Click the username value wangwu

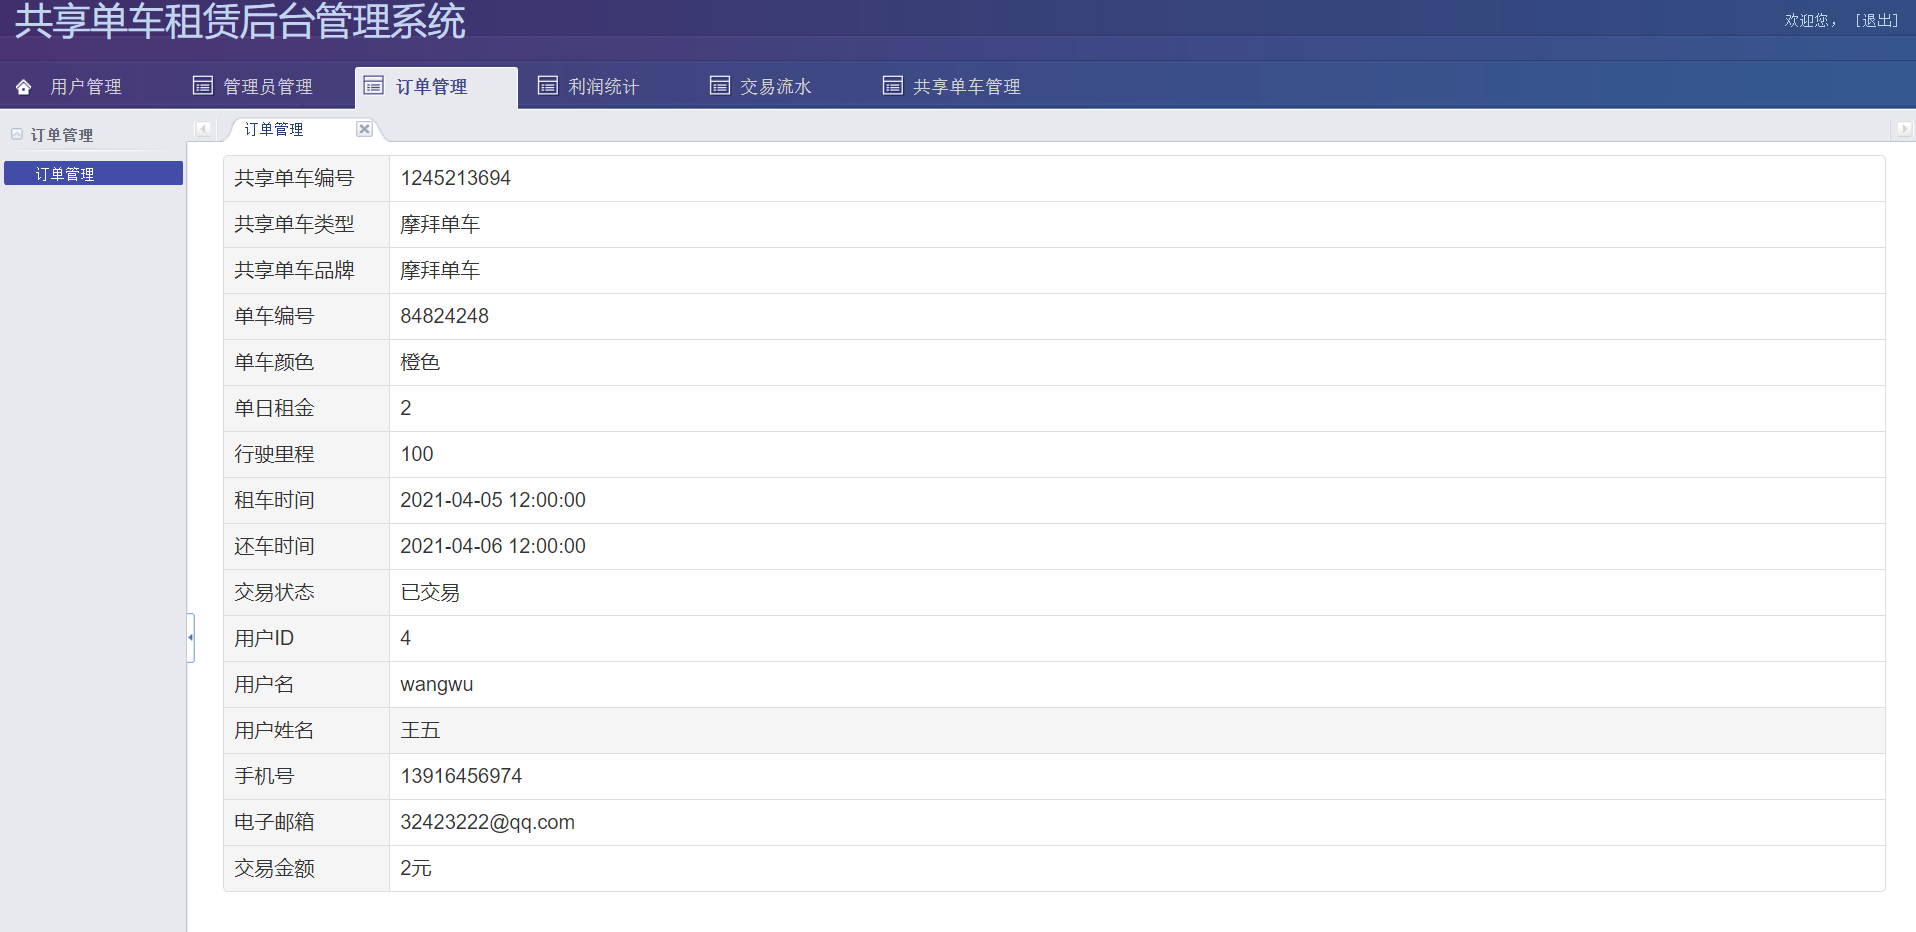[437, 684]
